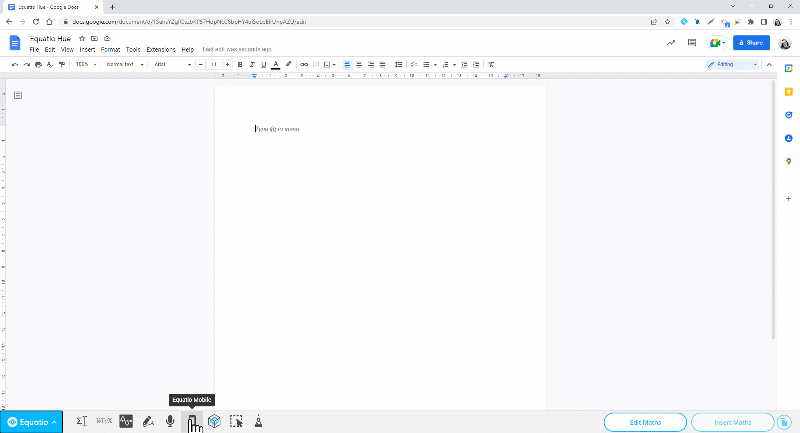Viewport: 800px width, 433px height.
Task: Open the Extensions menu
Action: point(161,49)
